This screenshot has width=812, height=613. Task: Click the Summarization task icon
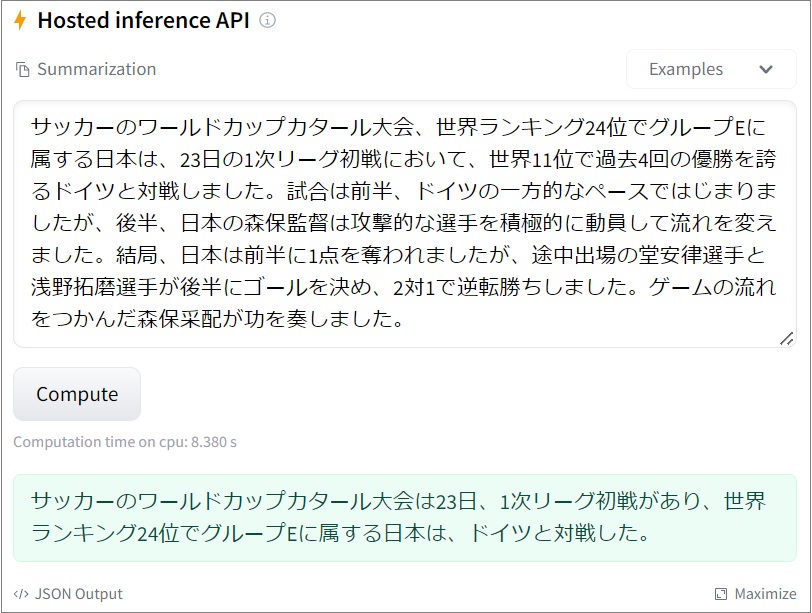(22, 69)
